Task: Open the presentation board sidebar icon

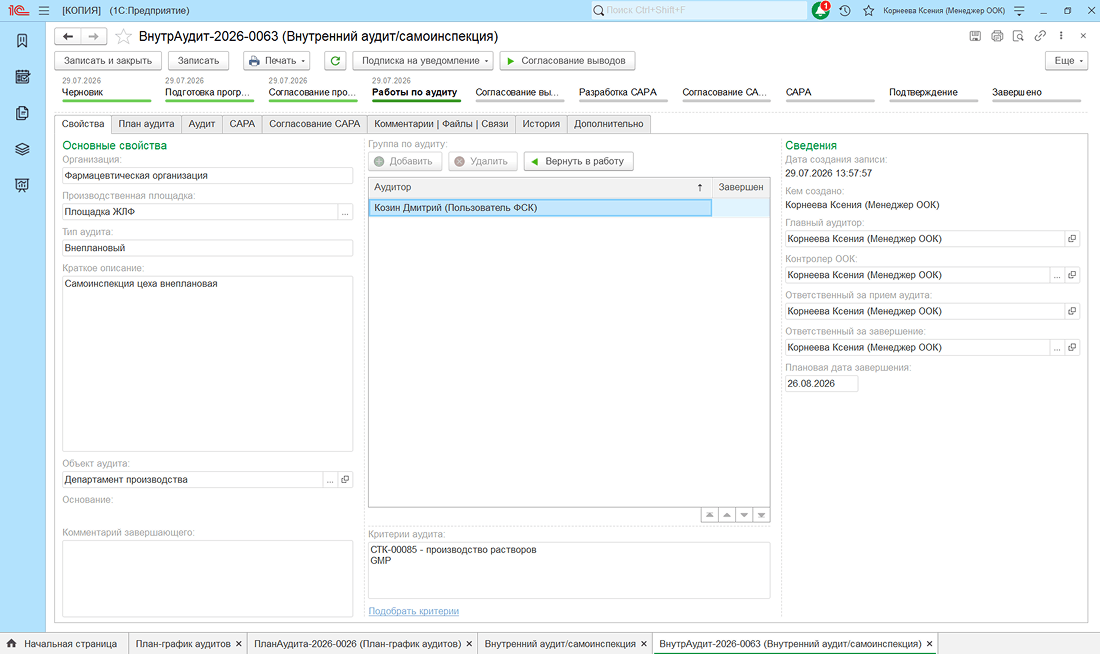Action: pos(22,185)
